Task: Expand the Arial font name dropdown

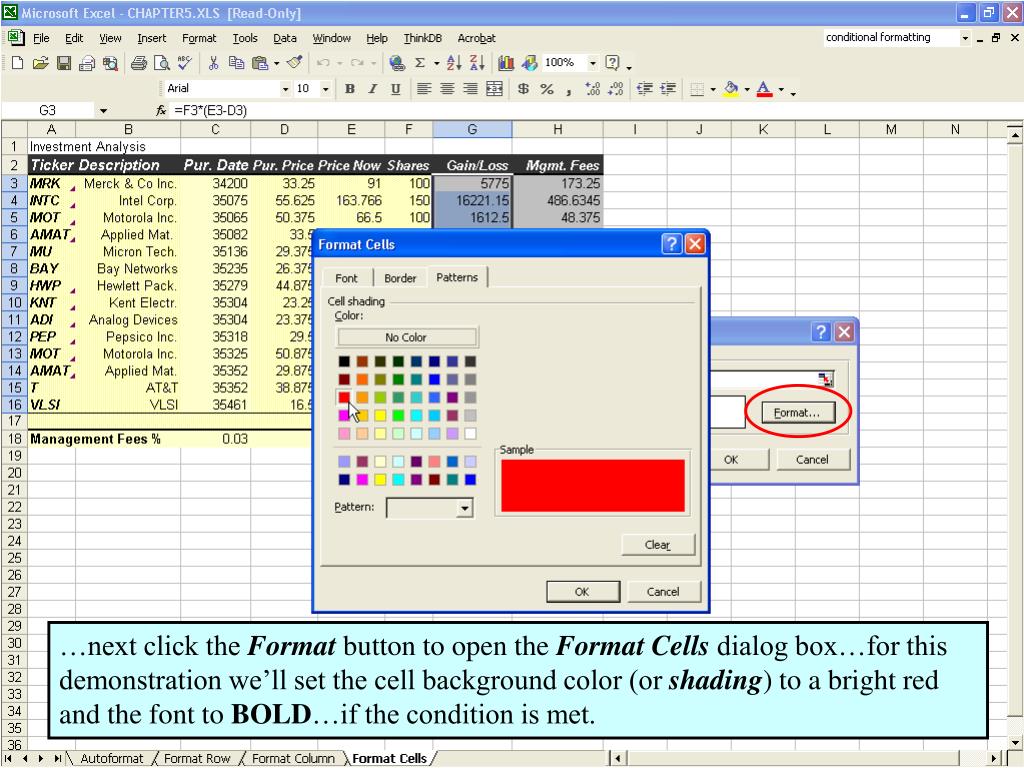Action: point(285,89)
